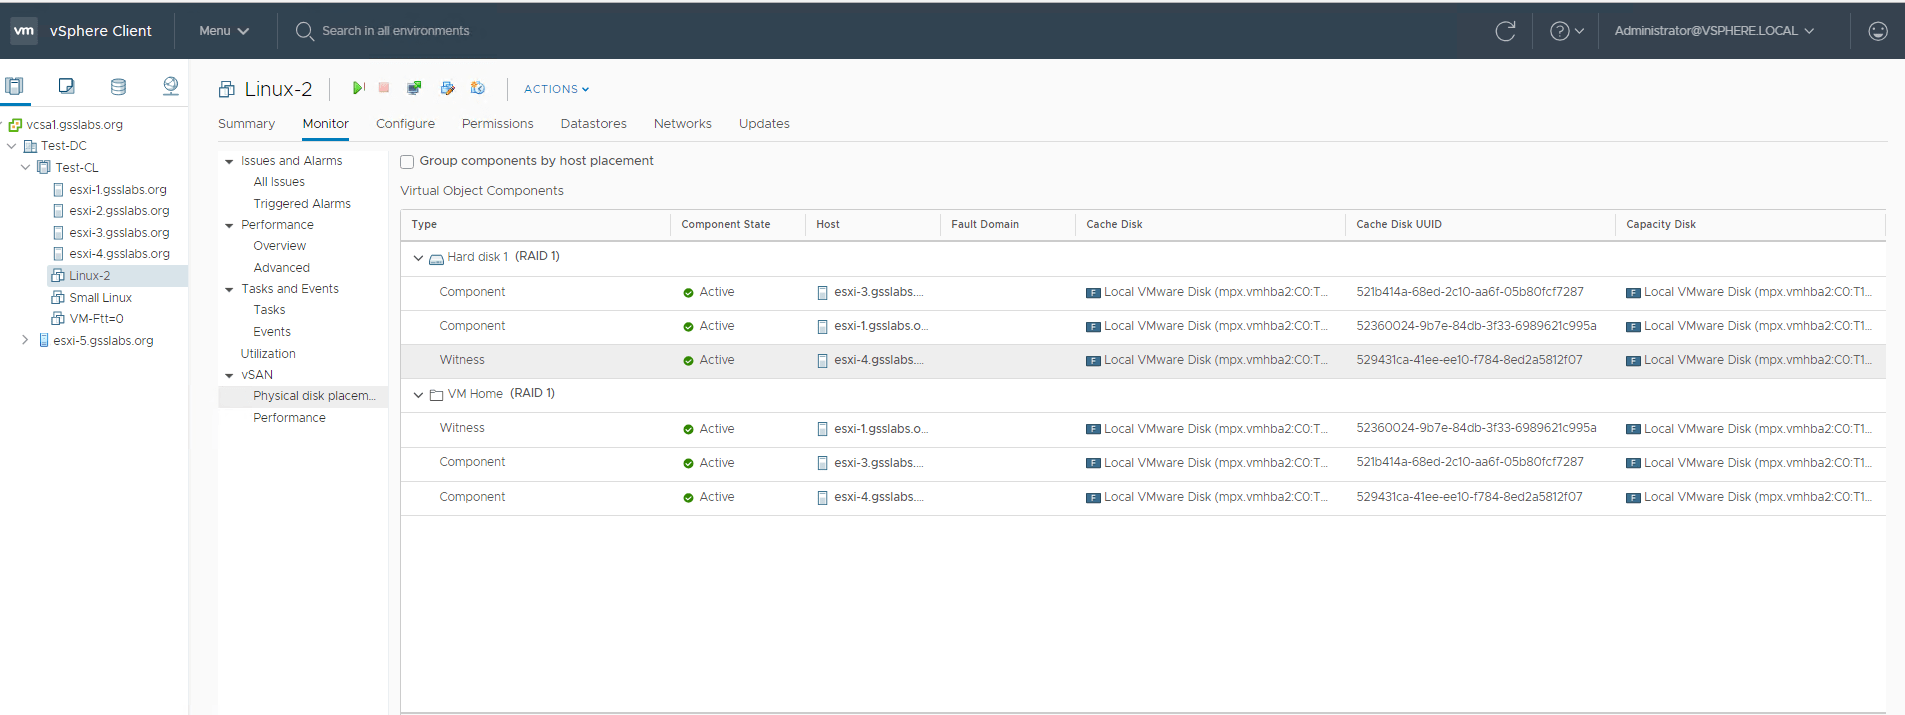Switch to the Configure tab

click(x=405, y=124)
